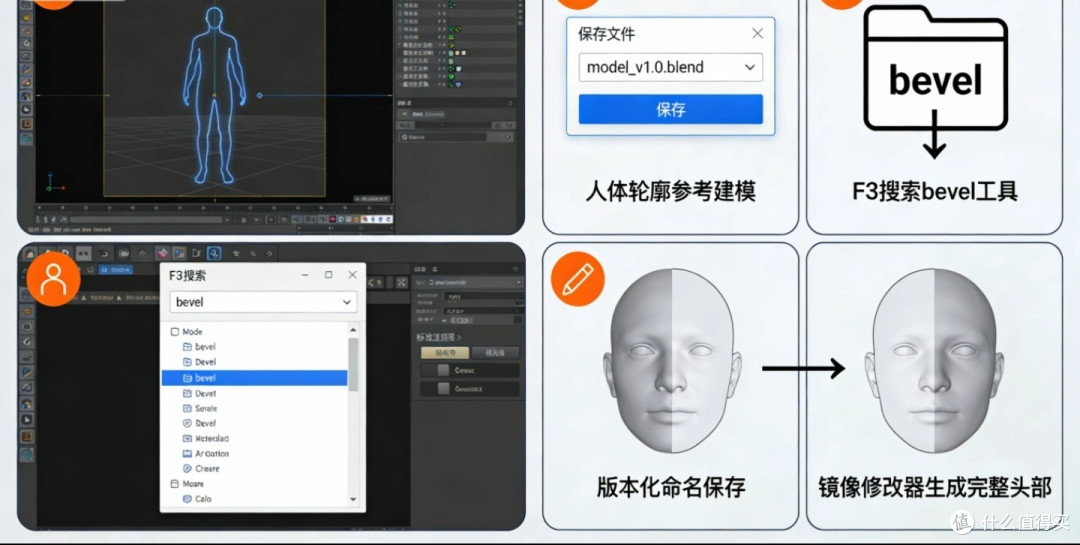
Task: Maximize the F3搜索 window
Action: [x=329, y=275]
